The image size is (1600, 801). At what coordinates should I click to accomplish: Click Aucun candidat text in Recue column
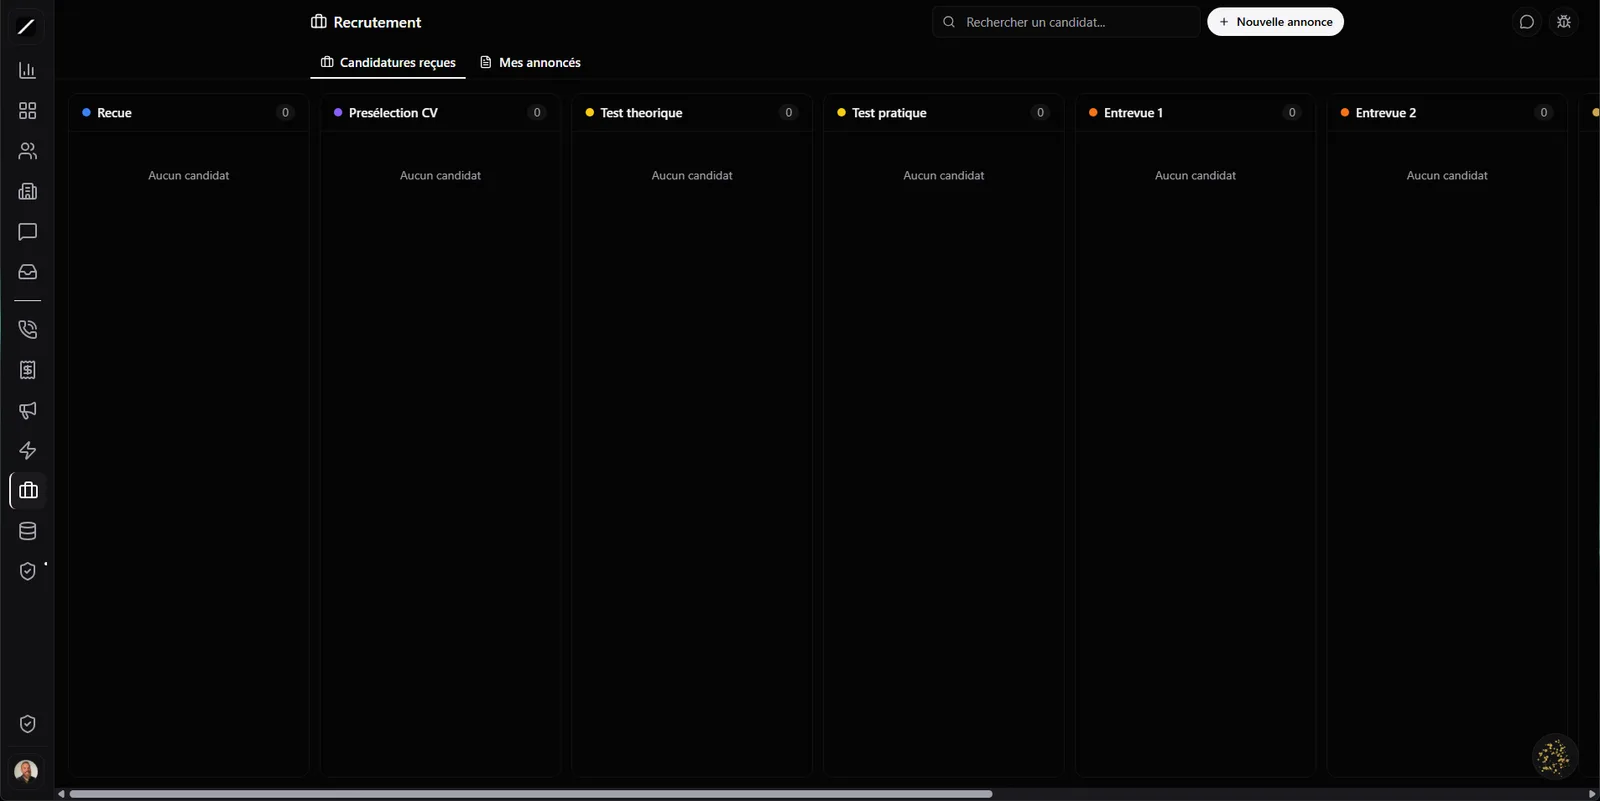coord(188,175)
